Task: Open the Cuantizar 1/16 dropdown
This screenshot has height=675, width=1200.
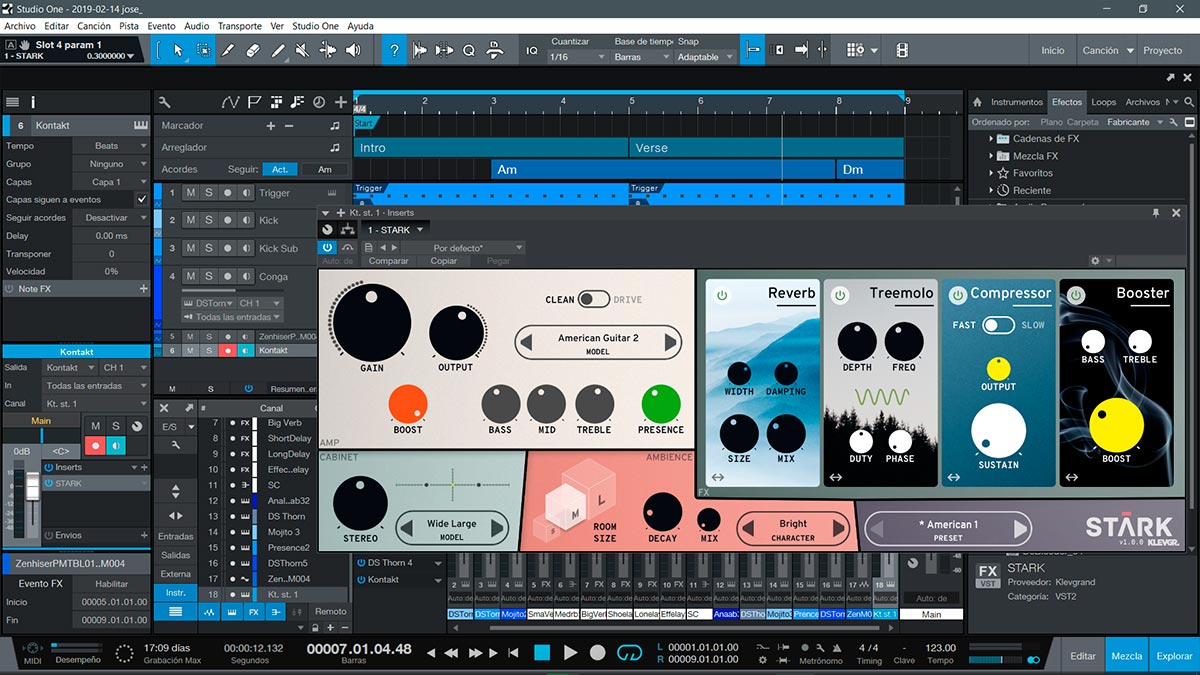Action: [x=578, y=57]
